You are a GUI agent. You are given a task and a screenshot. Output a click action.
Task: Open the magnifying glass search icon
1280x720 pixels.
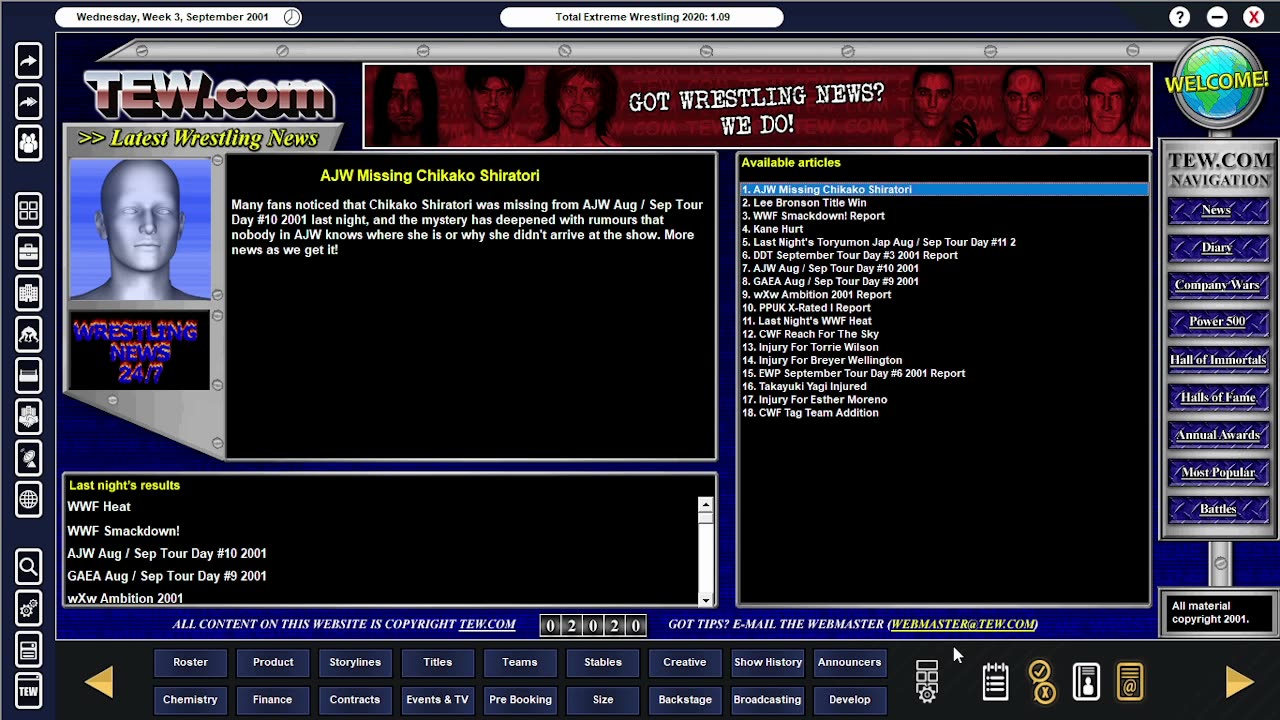(x=28, y=567)
